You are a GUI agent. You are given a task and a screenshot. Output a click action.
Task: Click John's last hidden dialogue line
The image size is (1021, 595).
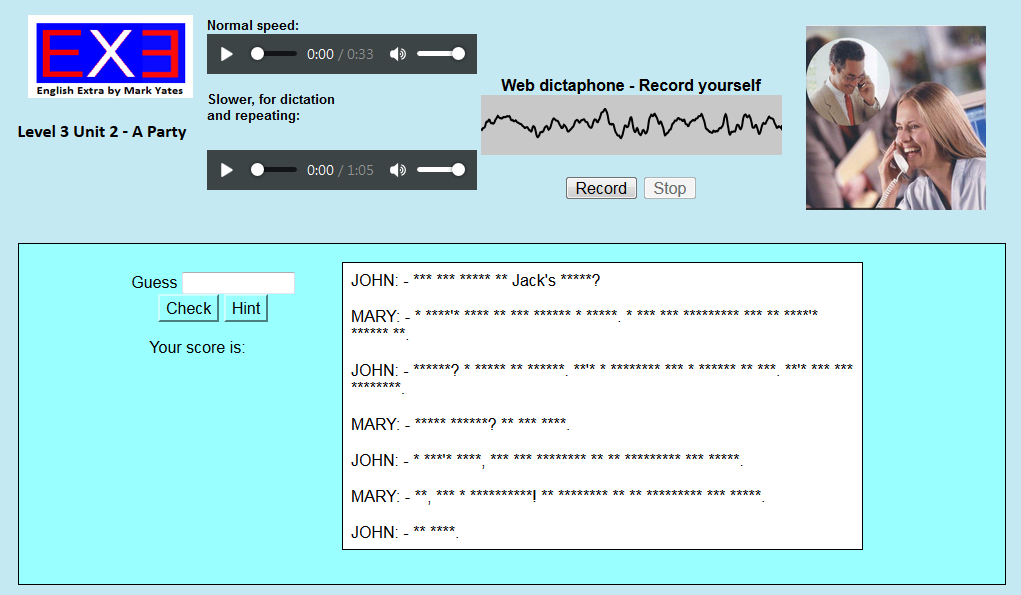(x=436, y=533)
